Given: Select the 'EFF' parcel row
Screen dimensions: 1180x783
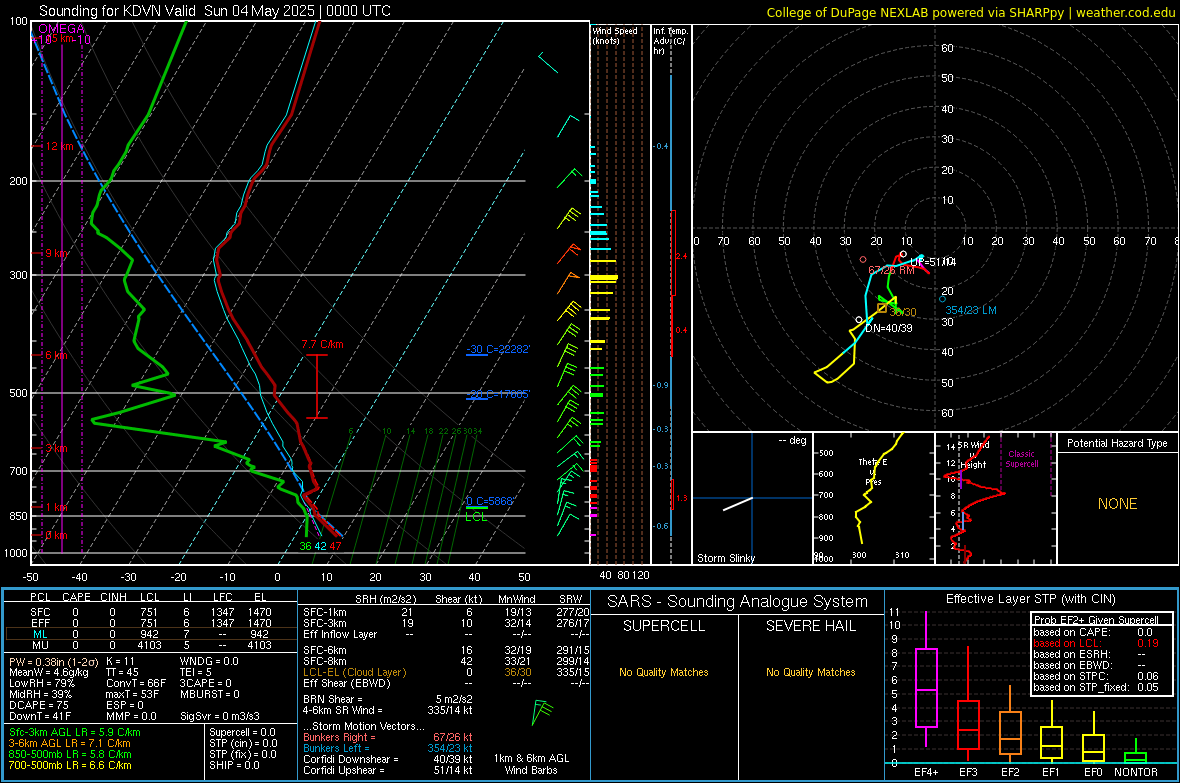Looking at the screenshot, I should pyautogui.click(x=151, y=623).
